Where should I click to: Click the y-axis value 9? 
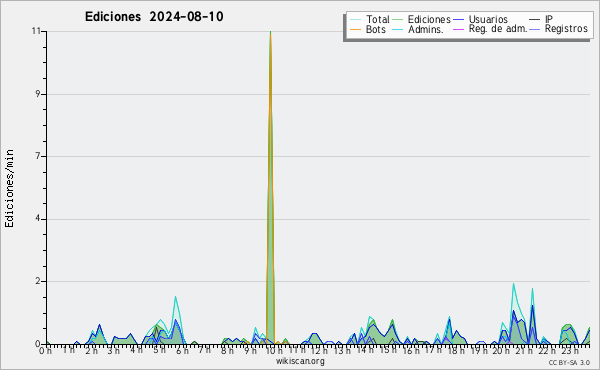tap(38, 94)
